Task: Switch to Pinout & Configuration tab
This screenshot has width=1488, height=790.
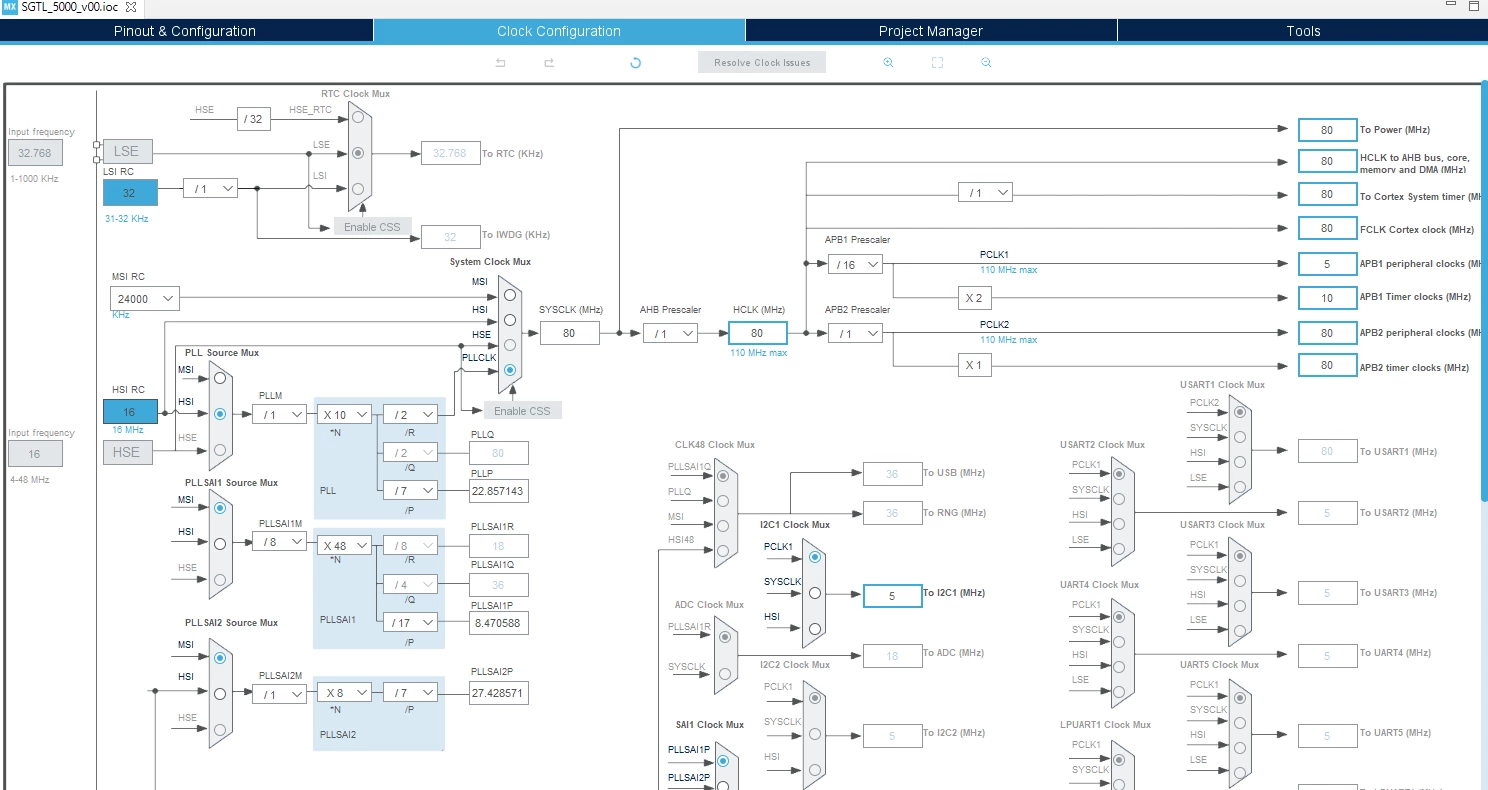Action: click(185, 31)
